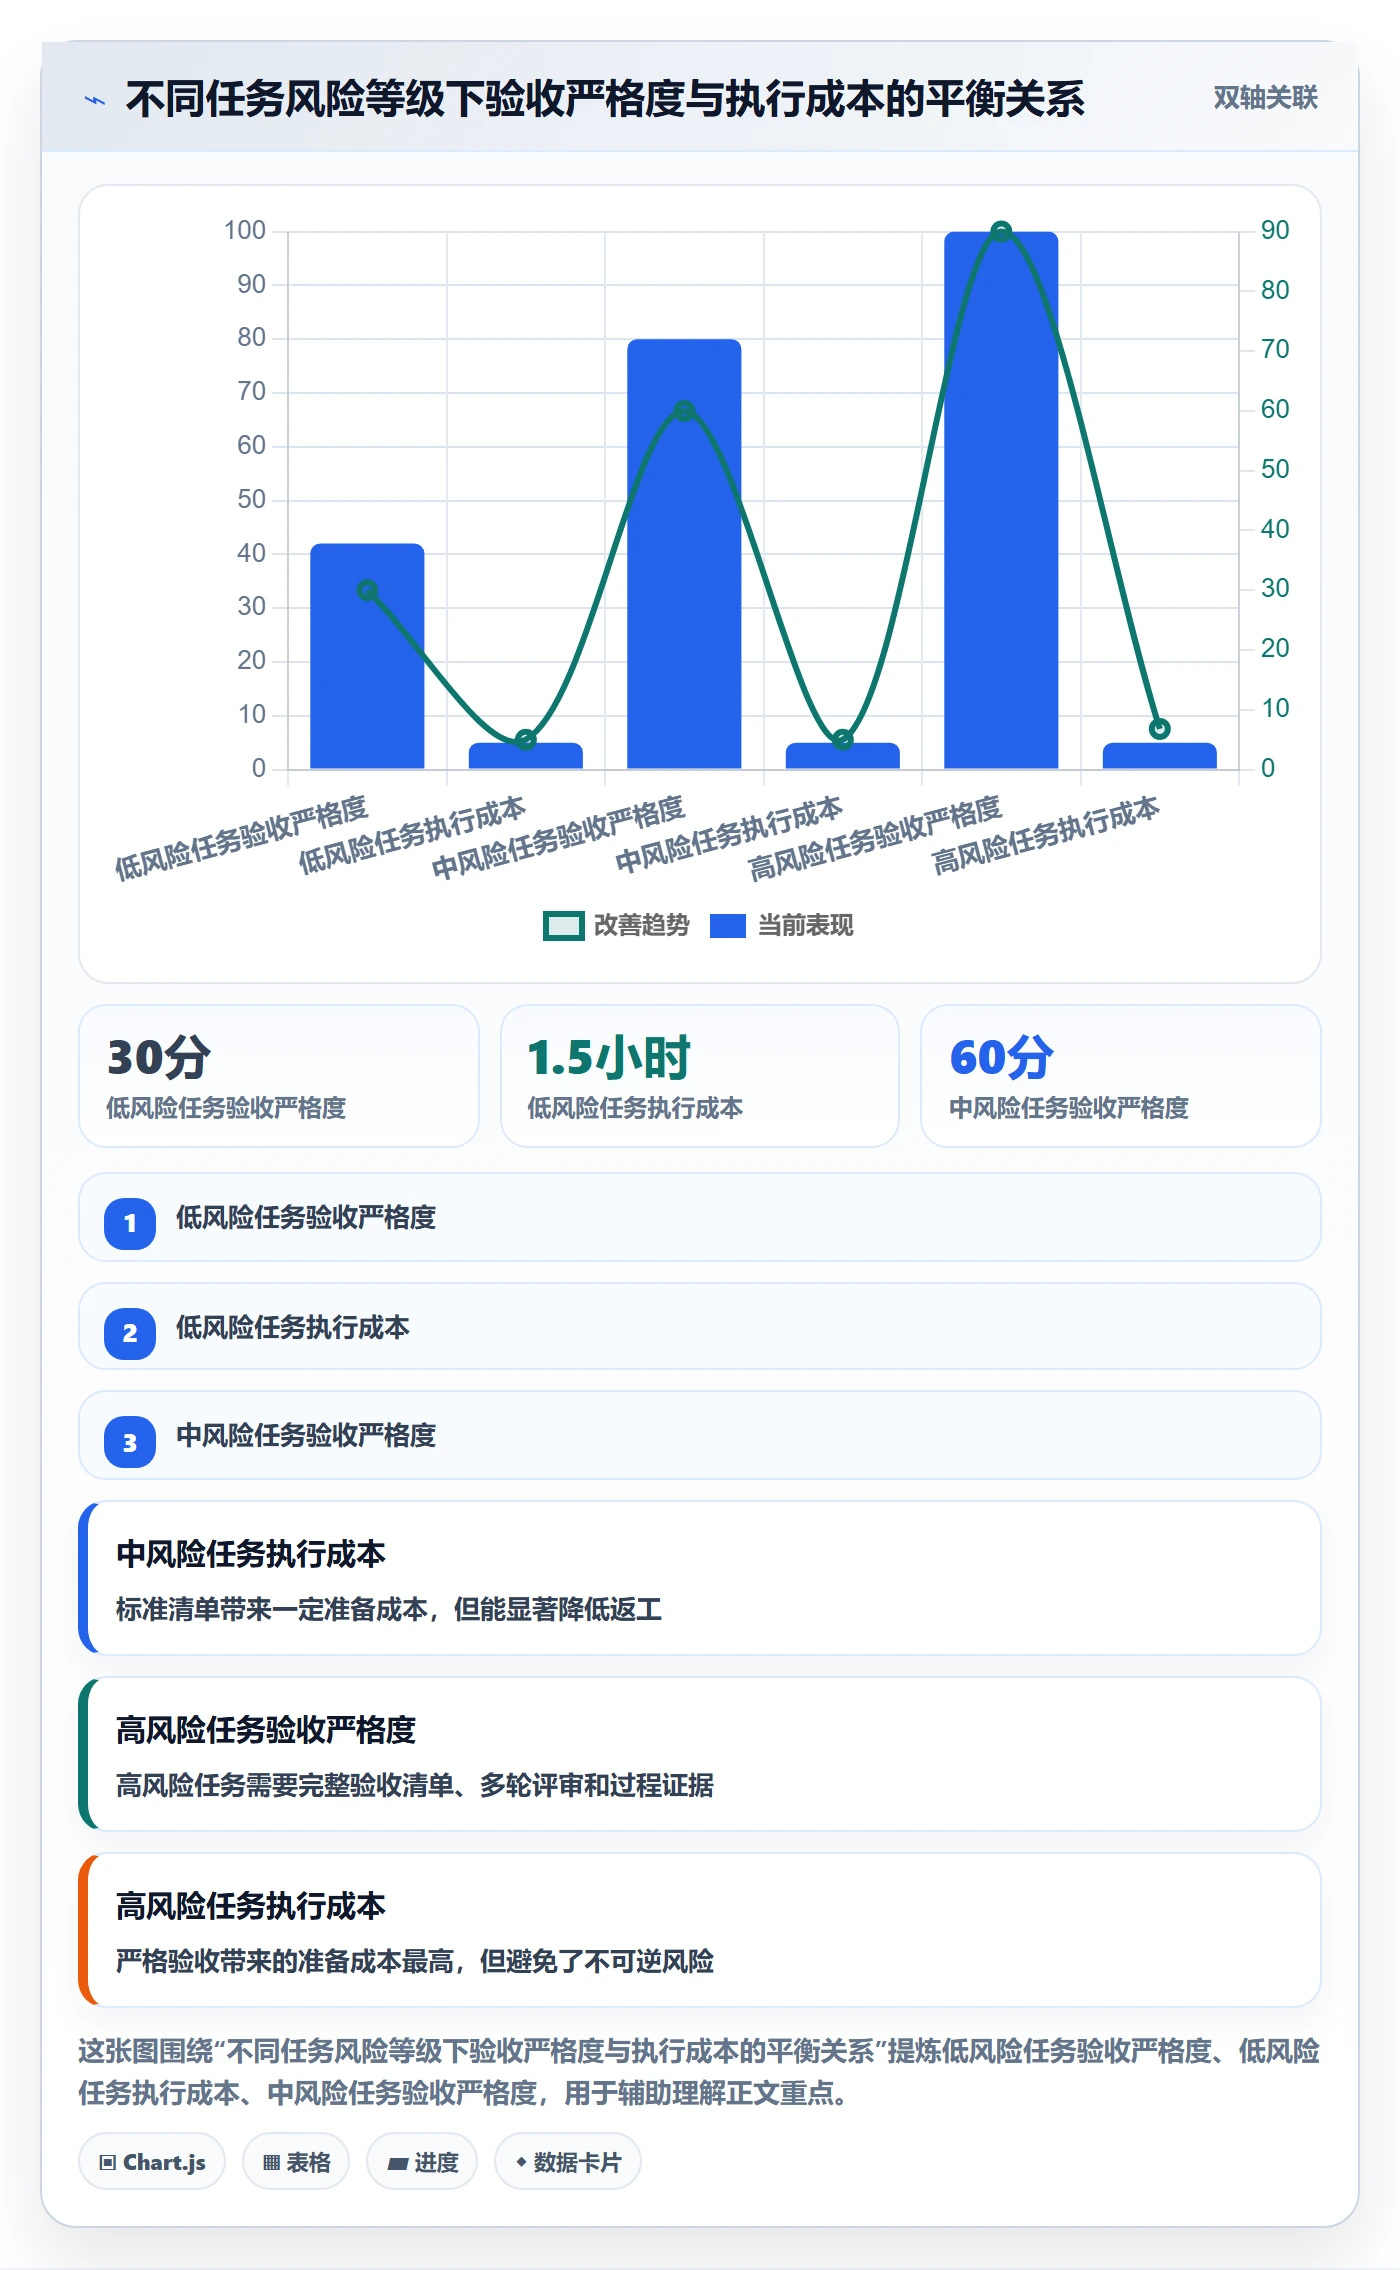Click the tallest bar for 高风险任务验收严格度
The width and height of the screenshot is (1400, 2270).
(x=1001, y=500)
